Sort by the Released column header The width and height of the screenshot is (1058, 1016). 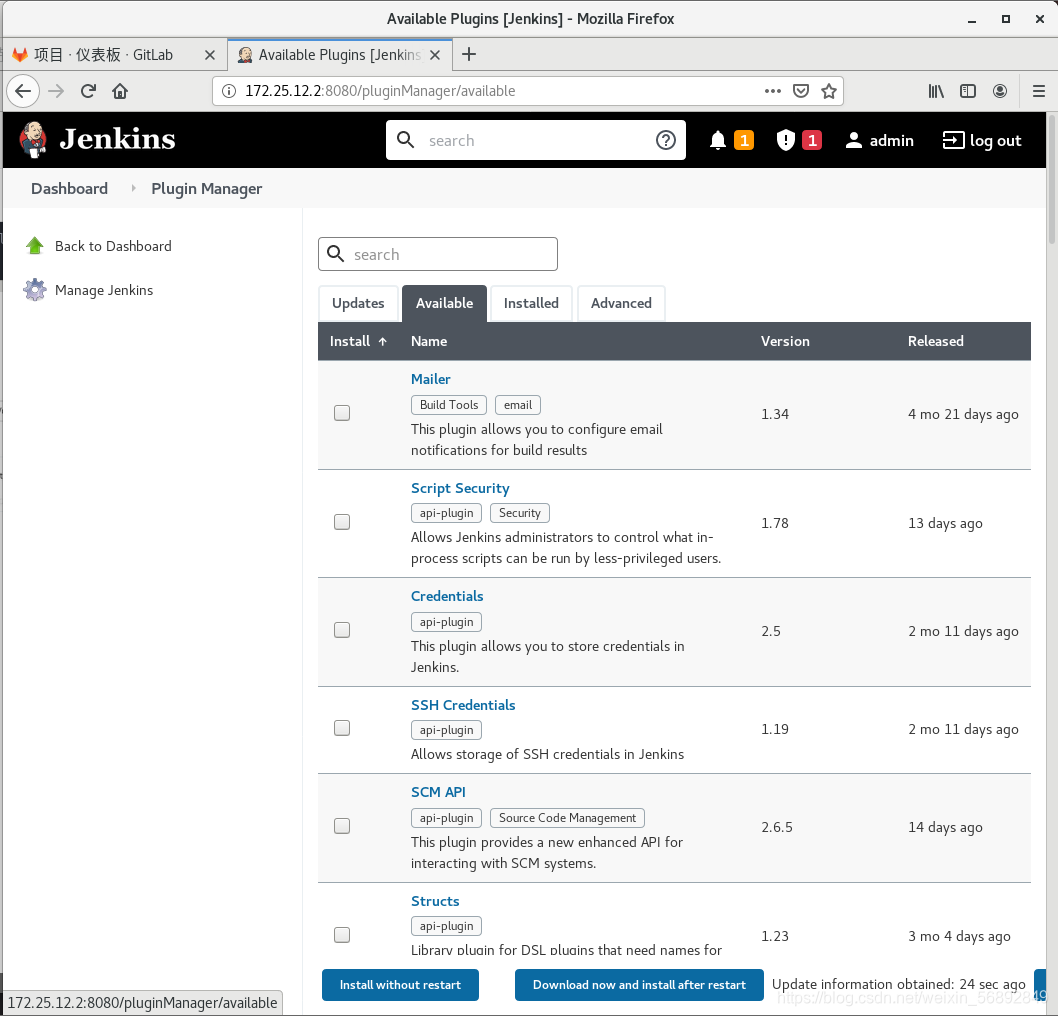point(935,341)
